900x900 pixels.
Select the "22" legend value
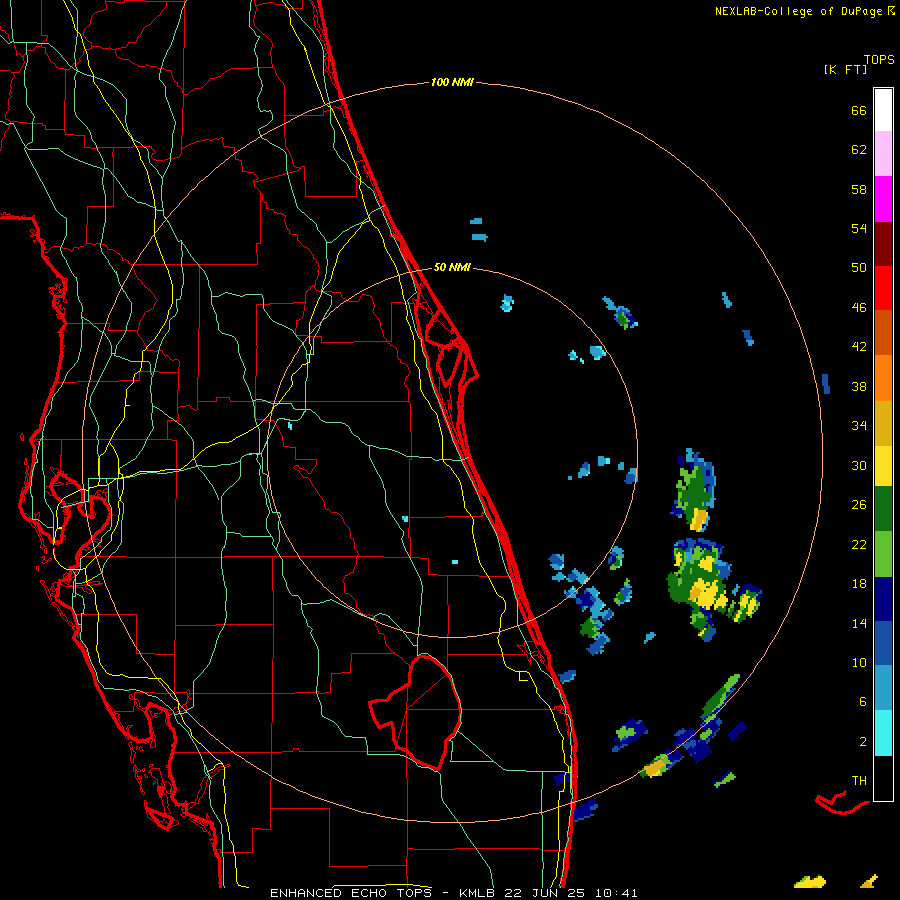click(x=859, y=545)
